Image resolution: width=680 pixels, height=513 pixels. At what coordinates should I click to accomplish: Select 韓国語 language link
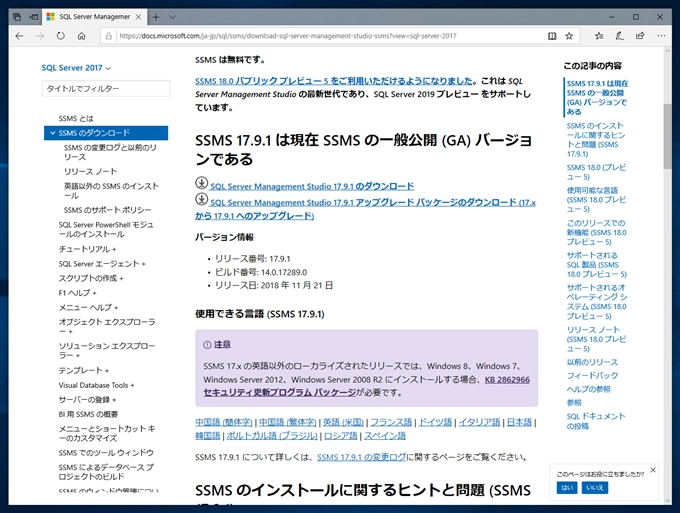[207, 435]
